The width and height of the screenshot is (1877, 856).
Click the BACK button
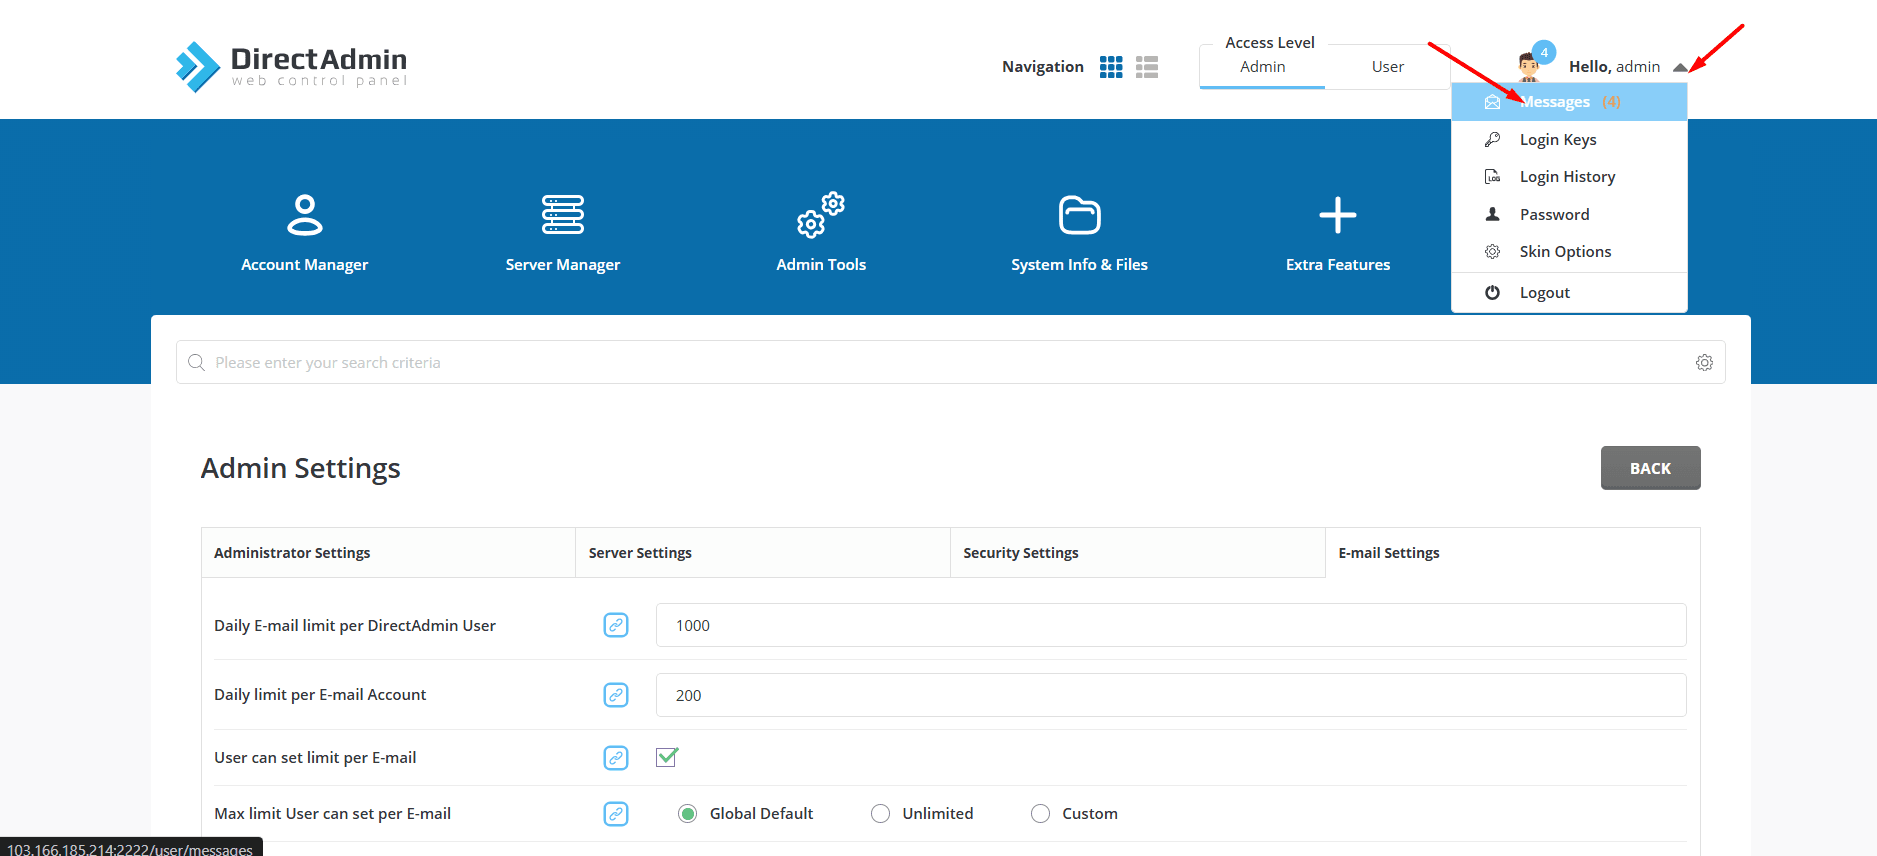pyautogui.click(x=1650, y=468)
